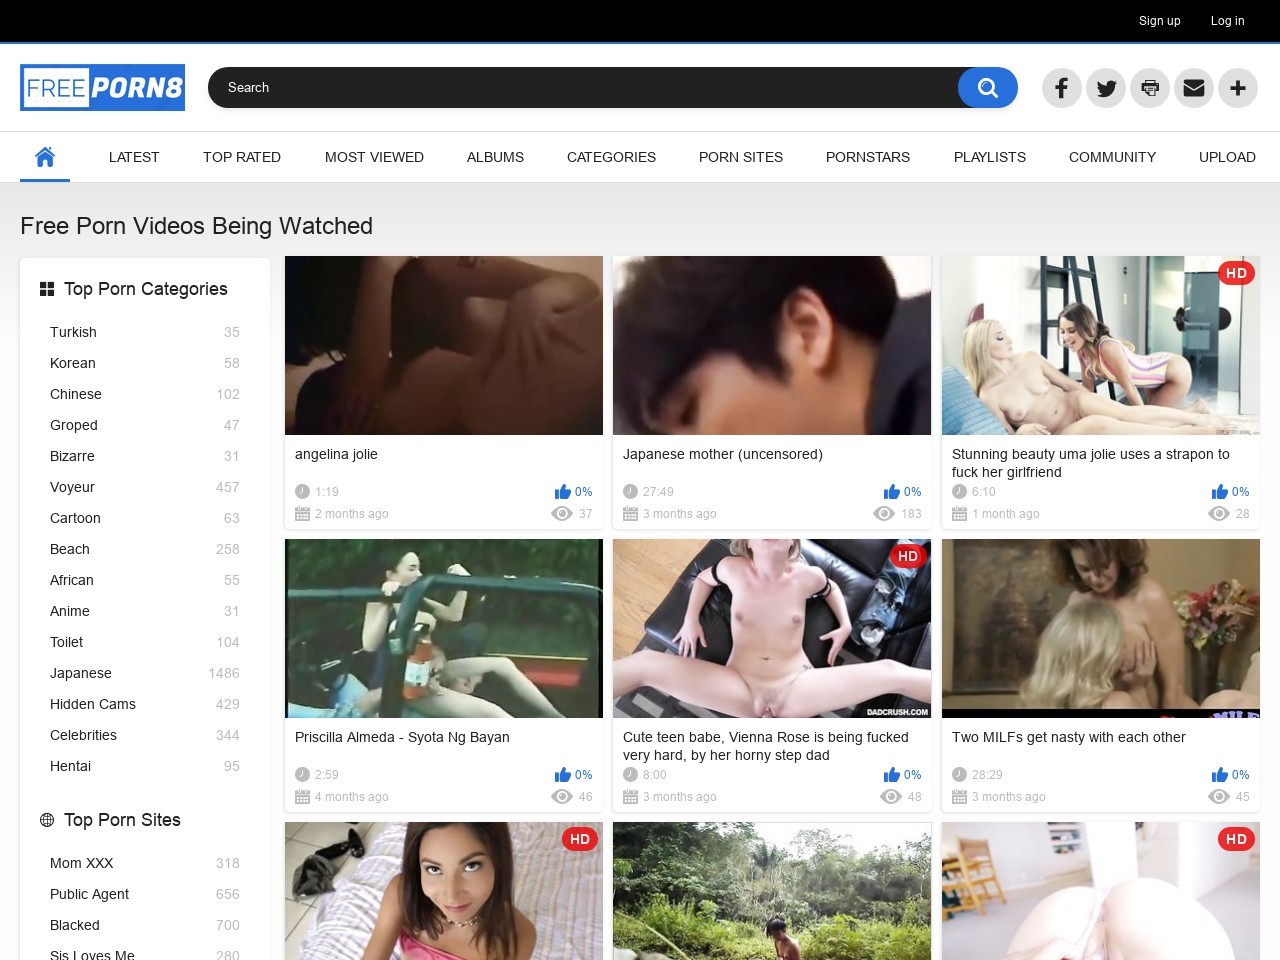The width and height of the screenshot is (1280, 960).
Task: Click the home icon in the navigation bar
Action: 45,157
